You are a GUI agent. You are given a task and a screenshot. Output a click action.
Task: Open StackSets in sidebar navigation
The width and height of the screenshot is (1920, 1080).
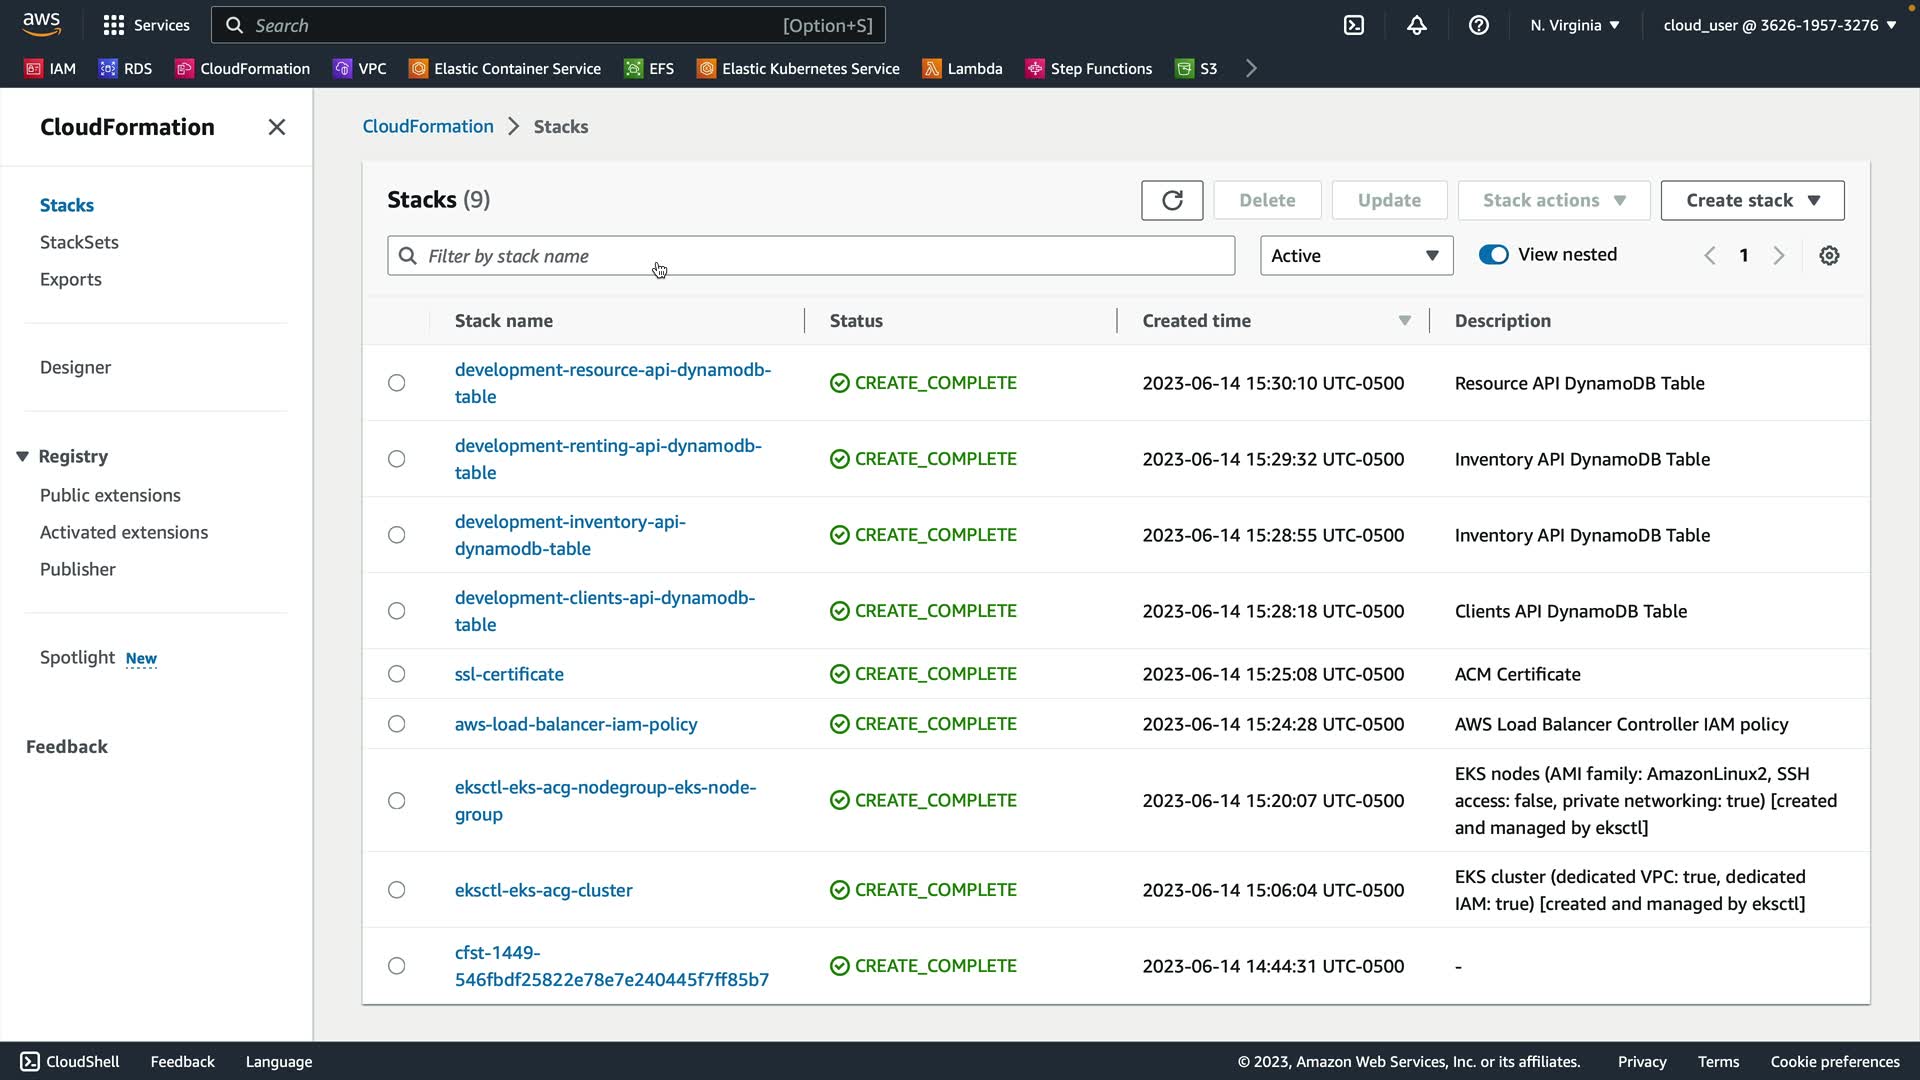pos(79,242)
